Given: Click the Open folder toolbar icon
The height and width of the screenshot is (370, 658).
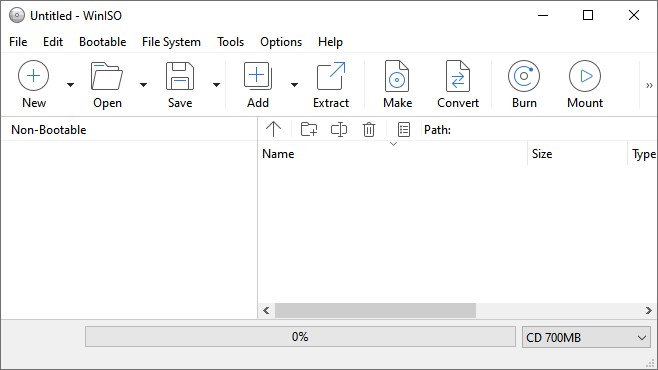Looking at the screenshot, I should click(x=107, y=76).
